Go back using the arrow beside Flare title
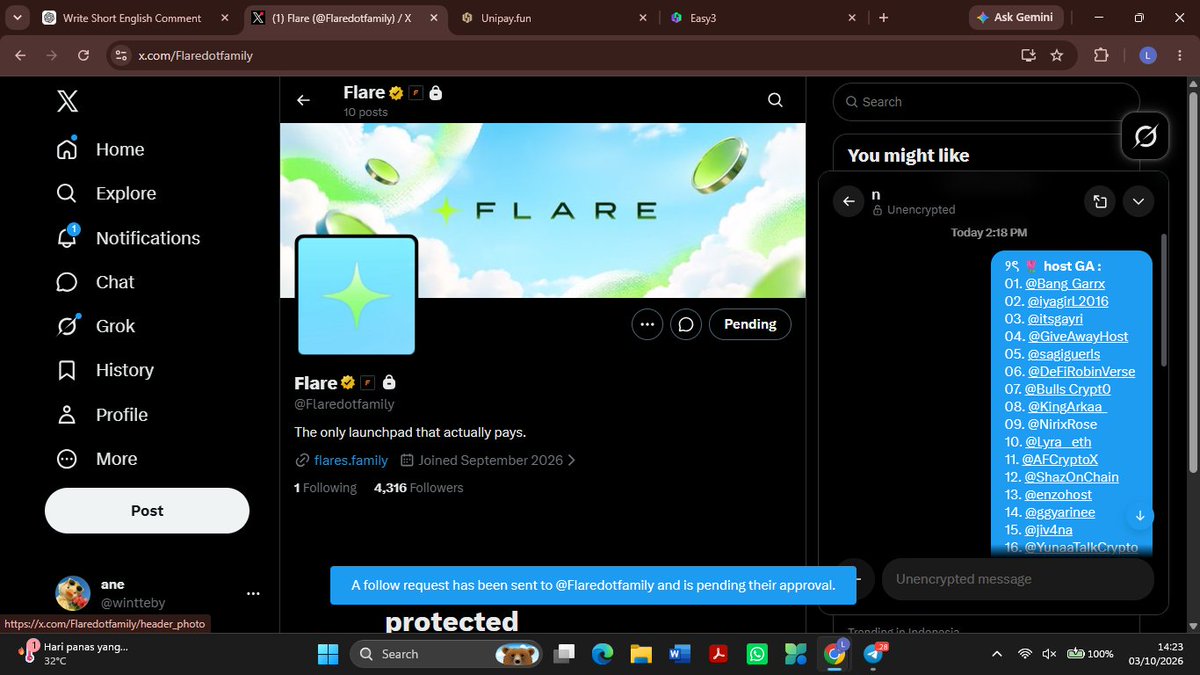 [x=303, y=100]
